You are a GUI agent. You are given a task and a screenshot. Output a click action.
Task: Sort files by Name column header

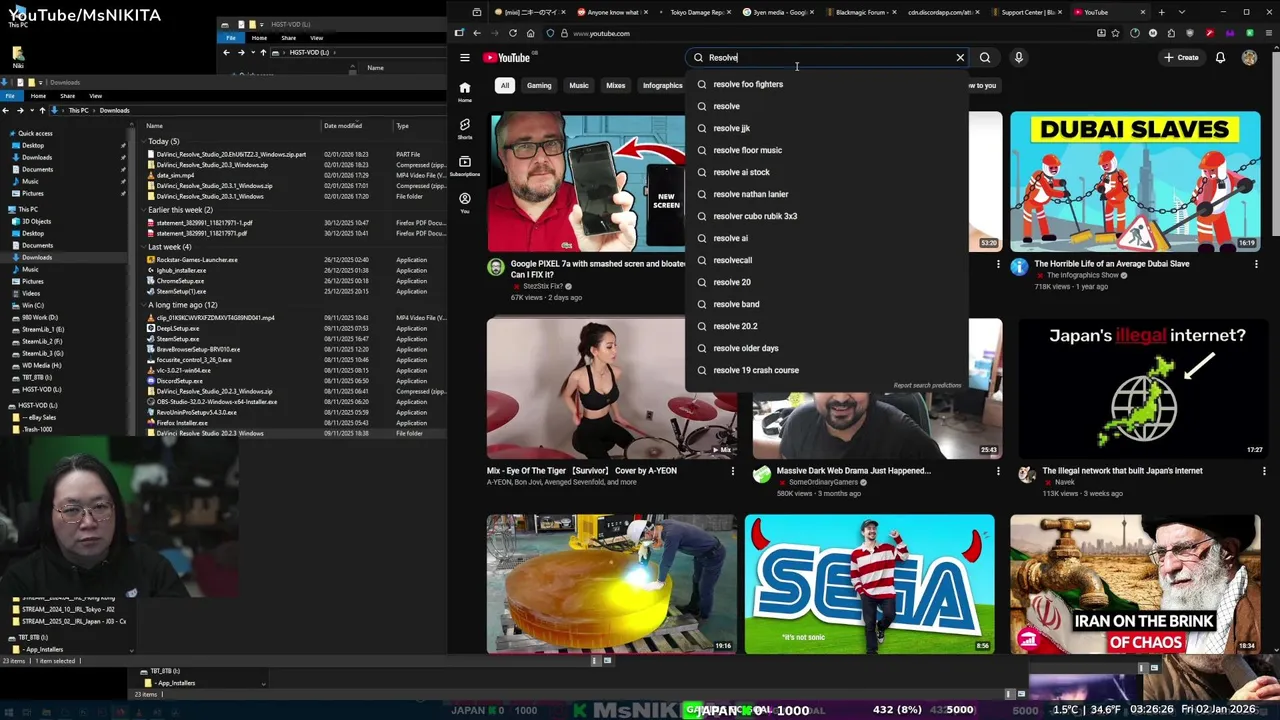pyautogui.click(x=232, y=126)
